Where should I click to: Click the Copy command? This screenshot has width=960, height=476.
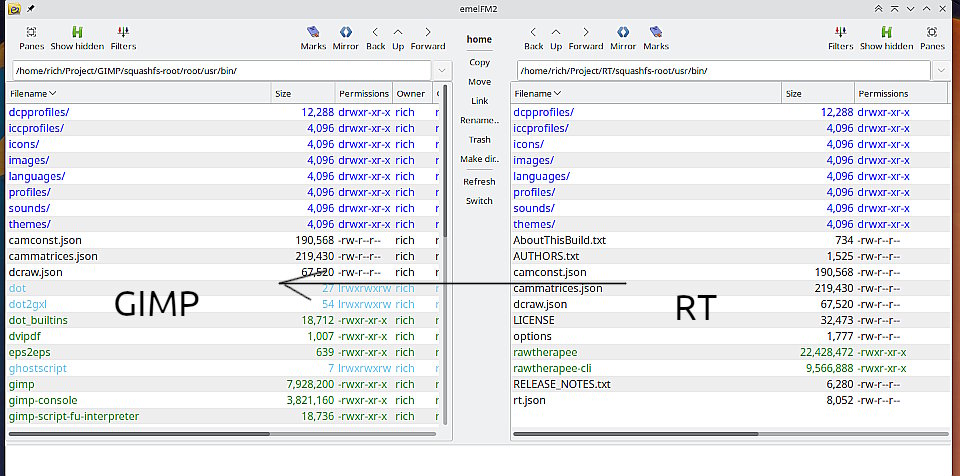pos(479,62)
